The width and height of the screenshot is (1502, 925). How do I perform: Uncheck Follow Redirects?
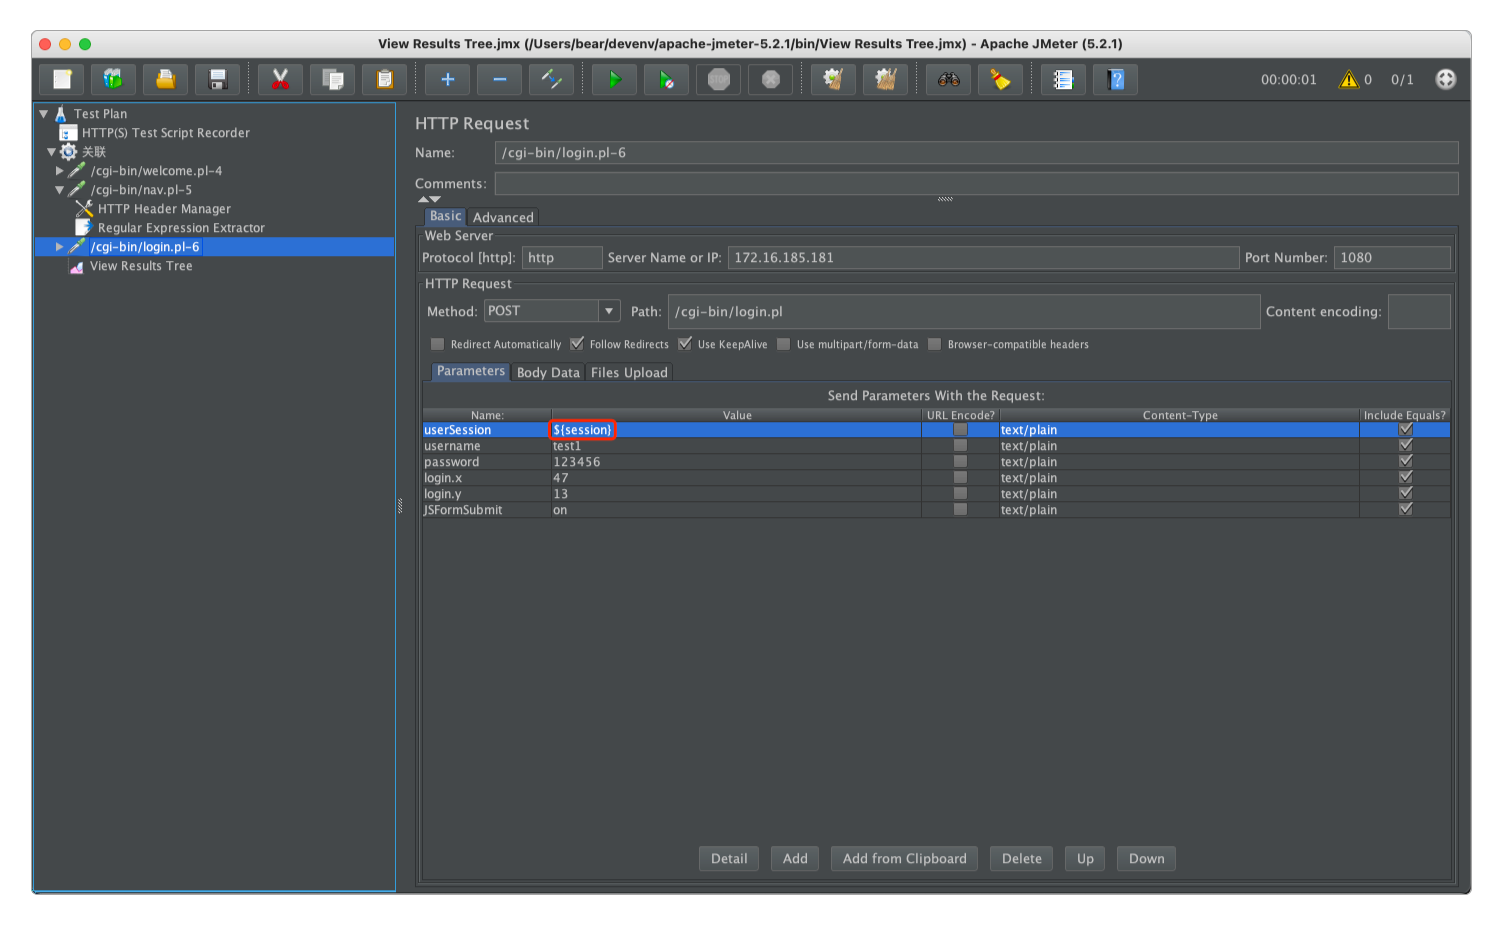click(x=577, y=344)
